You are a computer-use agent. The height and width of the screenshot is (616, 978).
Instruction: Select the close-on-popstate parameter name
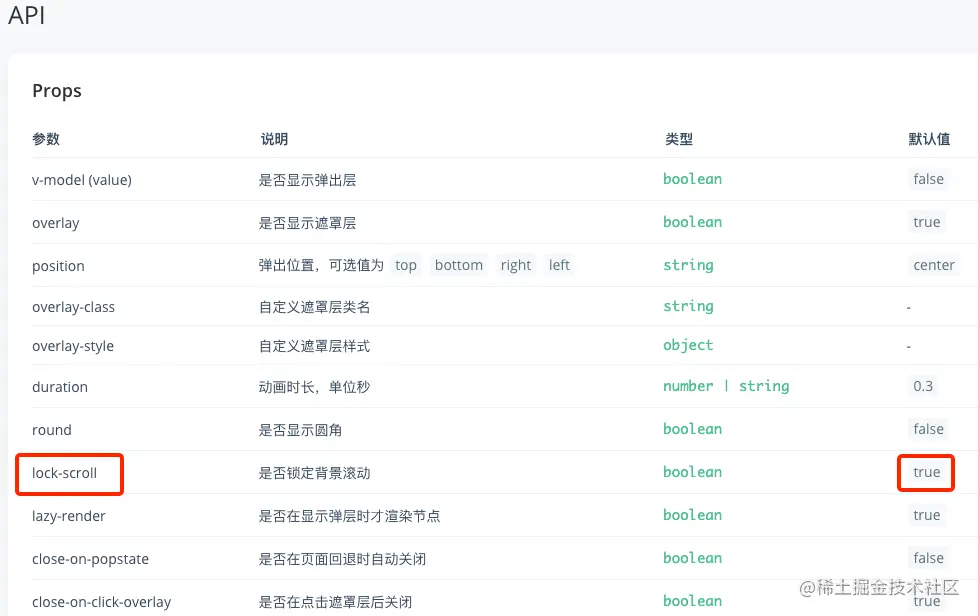click(90, 559)
